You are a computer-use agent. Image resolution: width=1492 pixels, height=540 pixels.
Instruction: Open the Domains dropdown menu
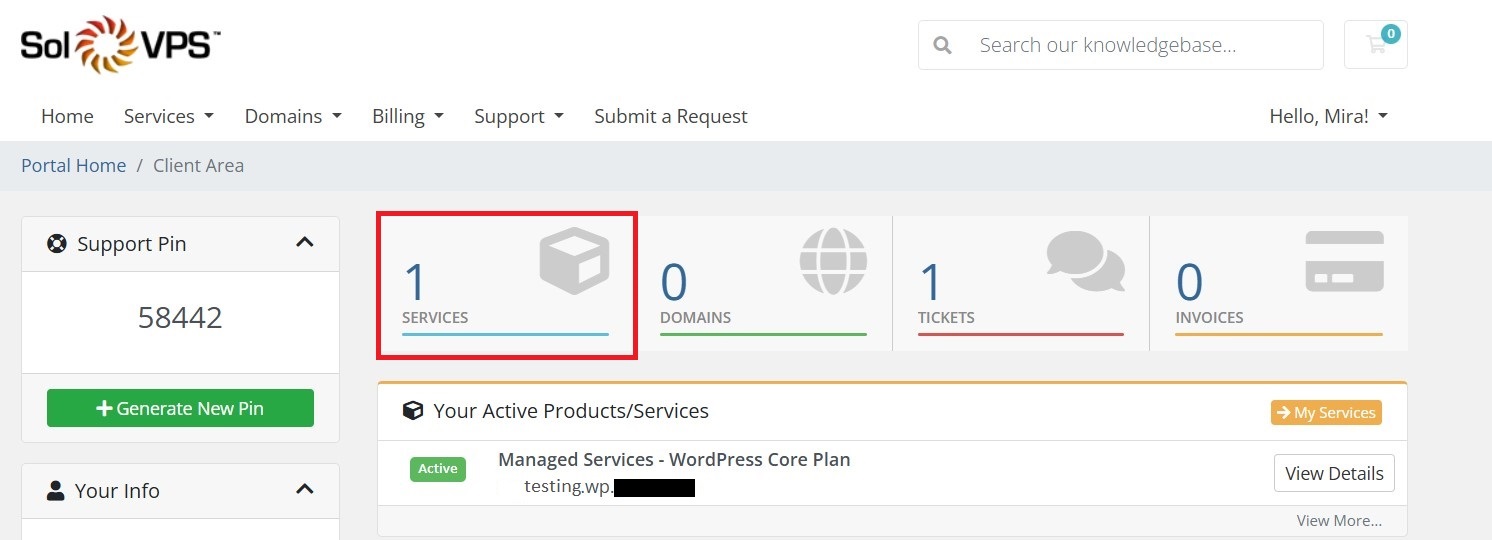coord(293,116)
